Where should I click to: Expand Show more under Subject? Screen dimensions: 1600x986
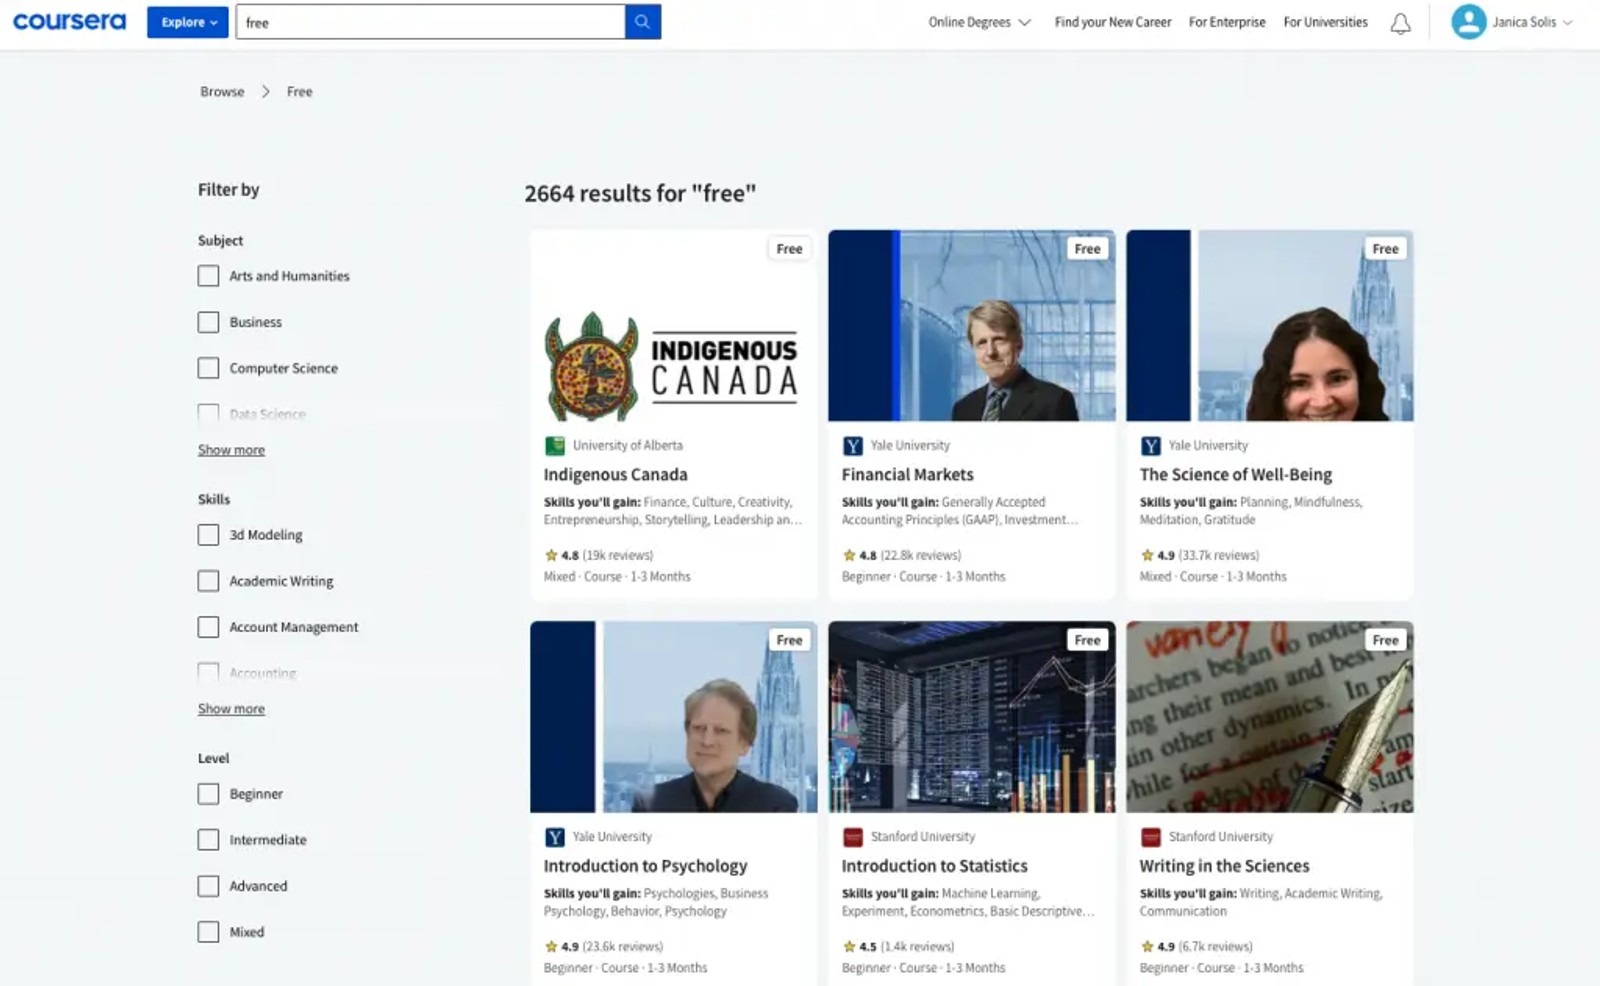click(x=231, y=450)
